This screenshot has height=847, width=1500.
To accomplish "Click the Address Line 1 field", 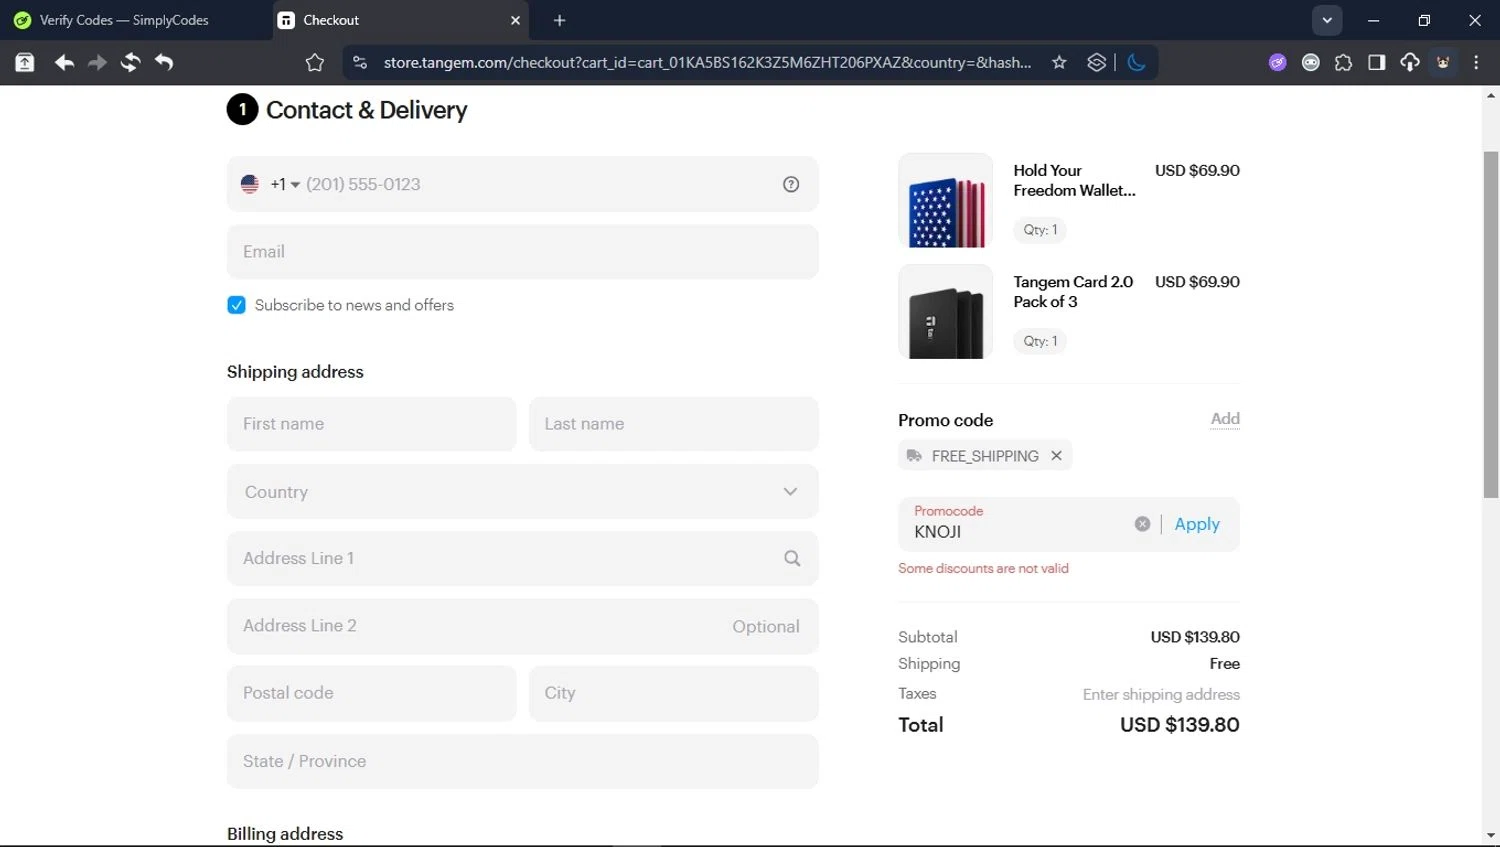I will click(522, 558).
